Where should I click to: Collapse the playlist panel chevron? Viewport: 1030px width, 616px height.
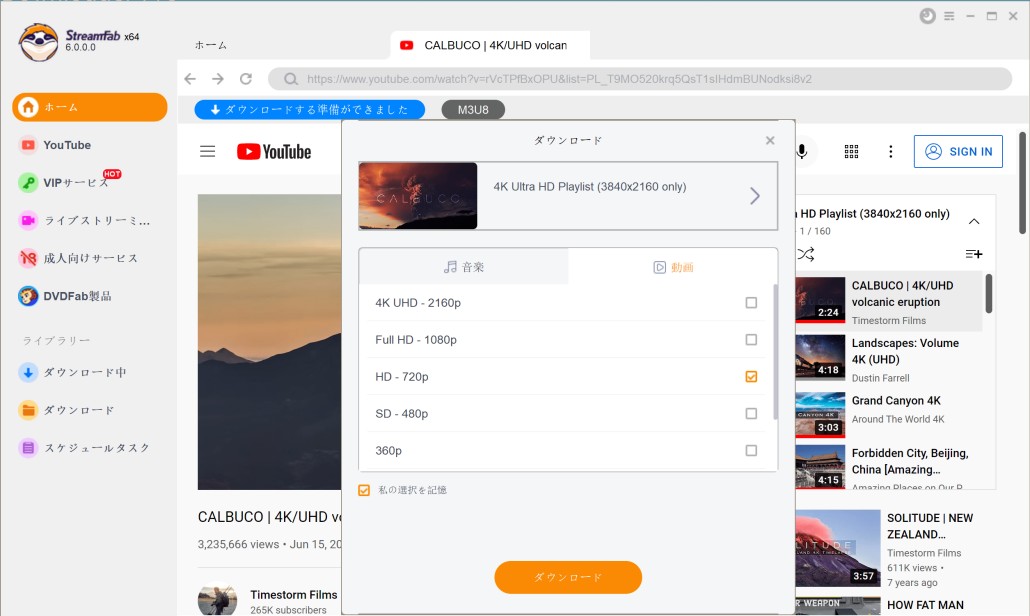pyautogui.click(x=974, y=222)
